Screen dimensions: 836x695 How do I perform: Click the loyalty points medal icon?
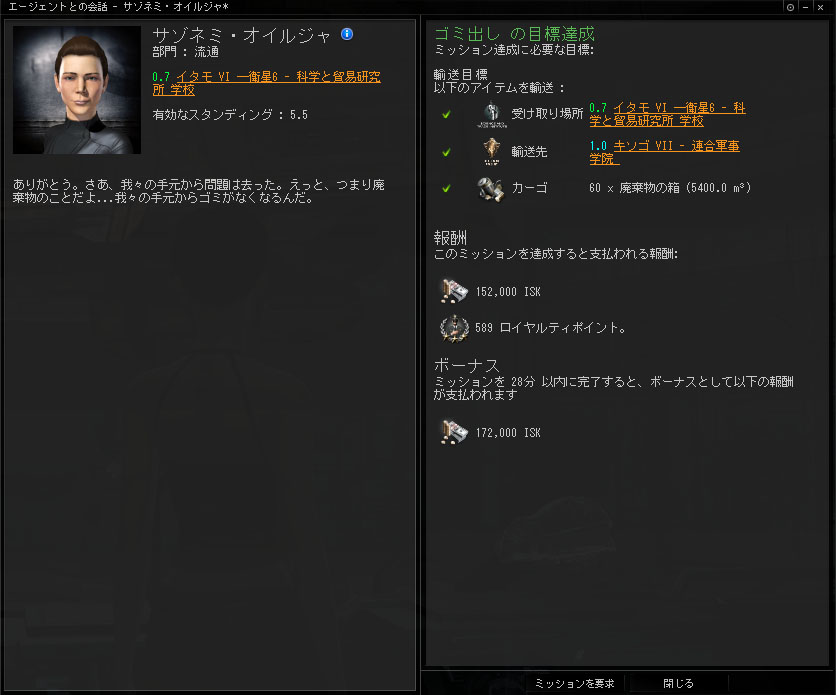[x=454, y=328]
